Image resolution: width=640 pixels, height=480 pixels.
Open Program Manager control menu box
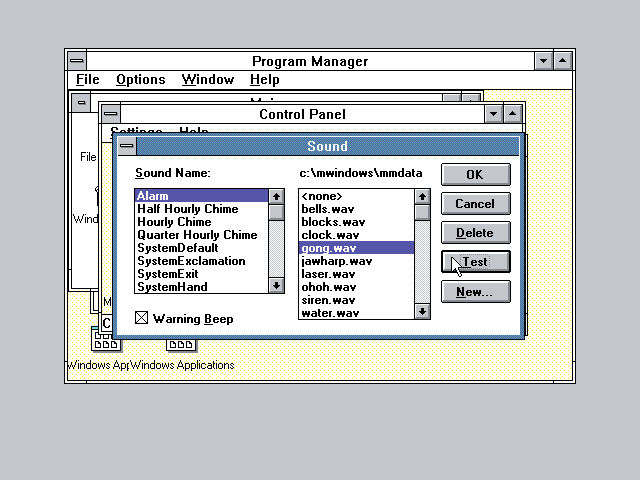pyautogui.click(x=77, y=61)
